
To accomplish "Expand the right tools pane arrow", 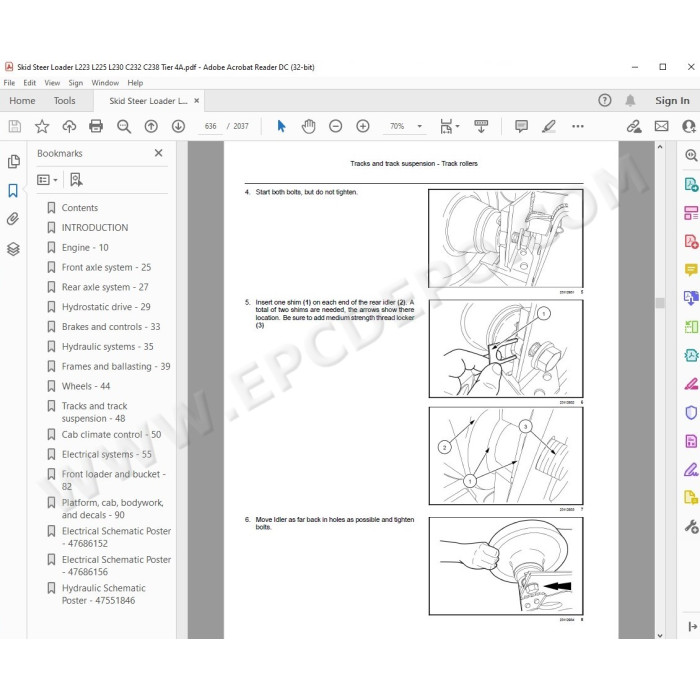I will (692, 627).
